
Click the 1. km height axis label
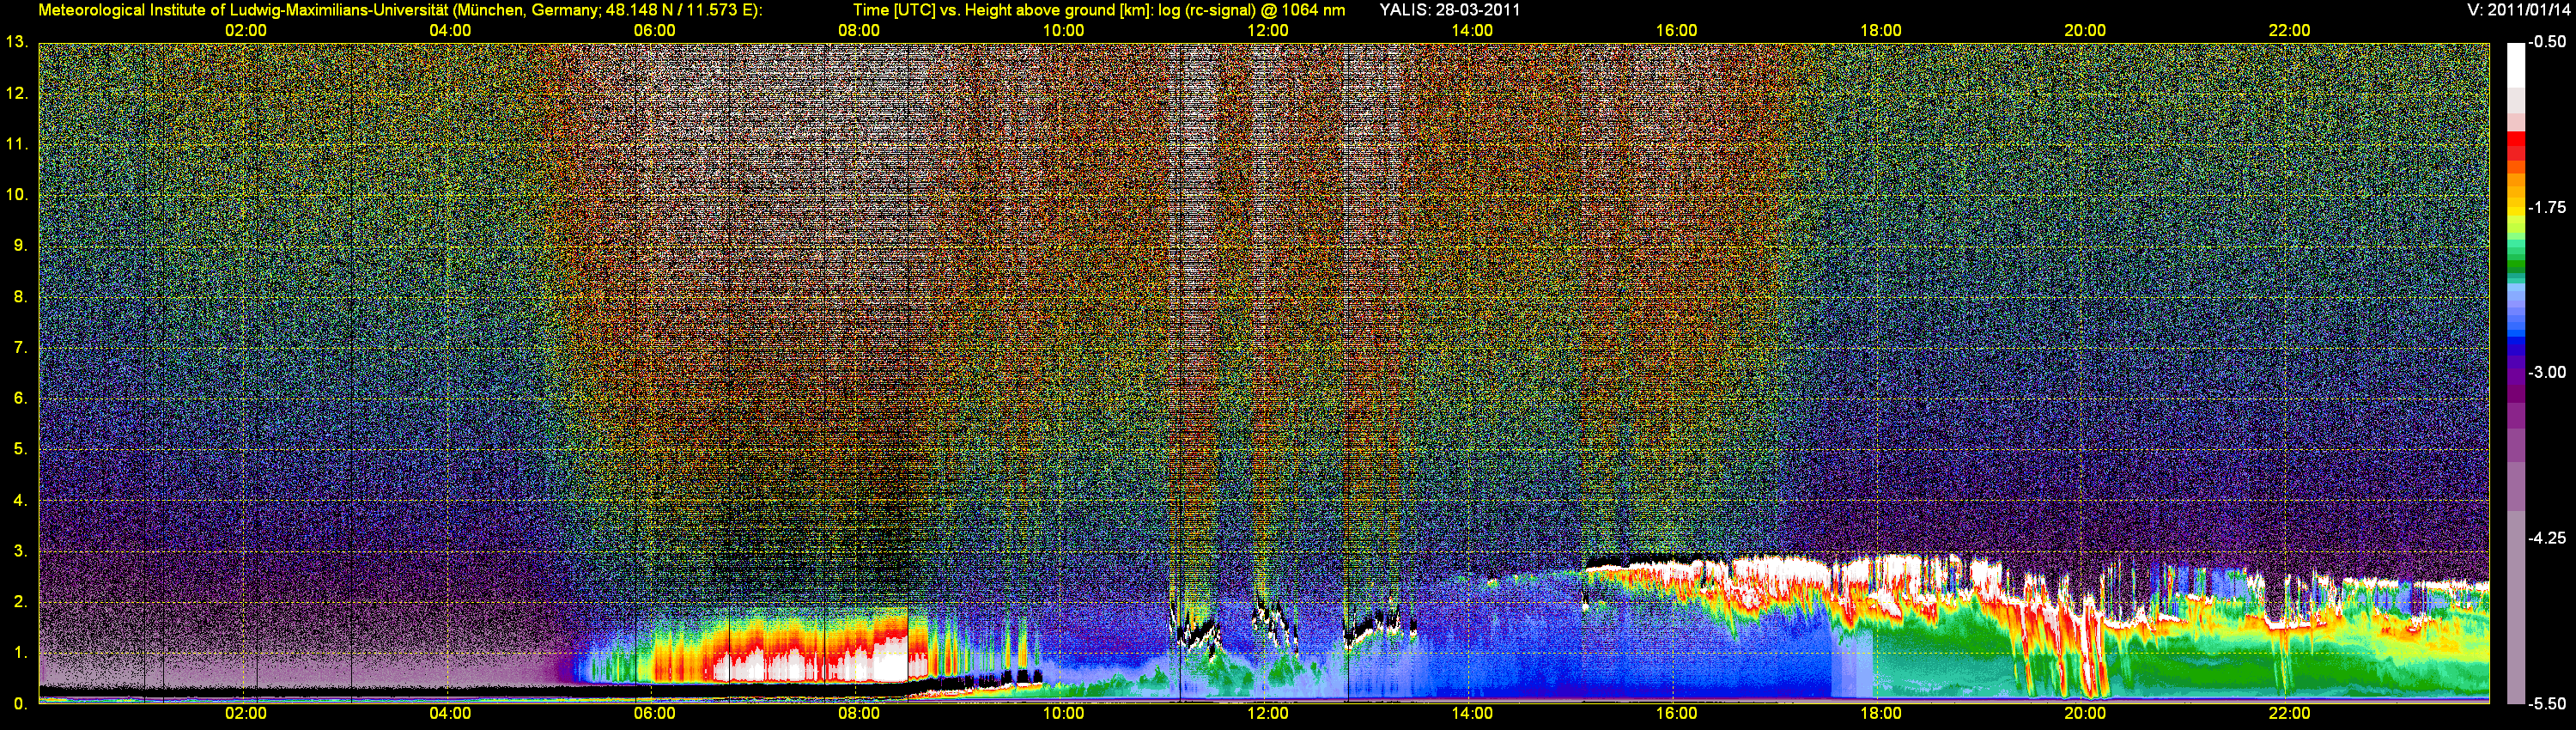21,653
